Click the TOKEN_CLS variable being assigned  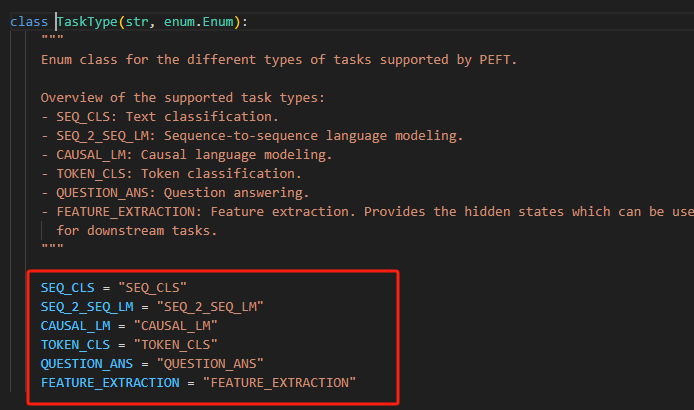coord(76,344)
